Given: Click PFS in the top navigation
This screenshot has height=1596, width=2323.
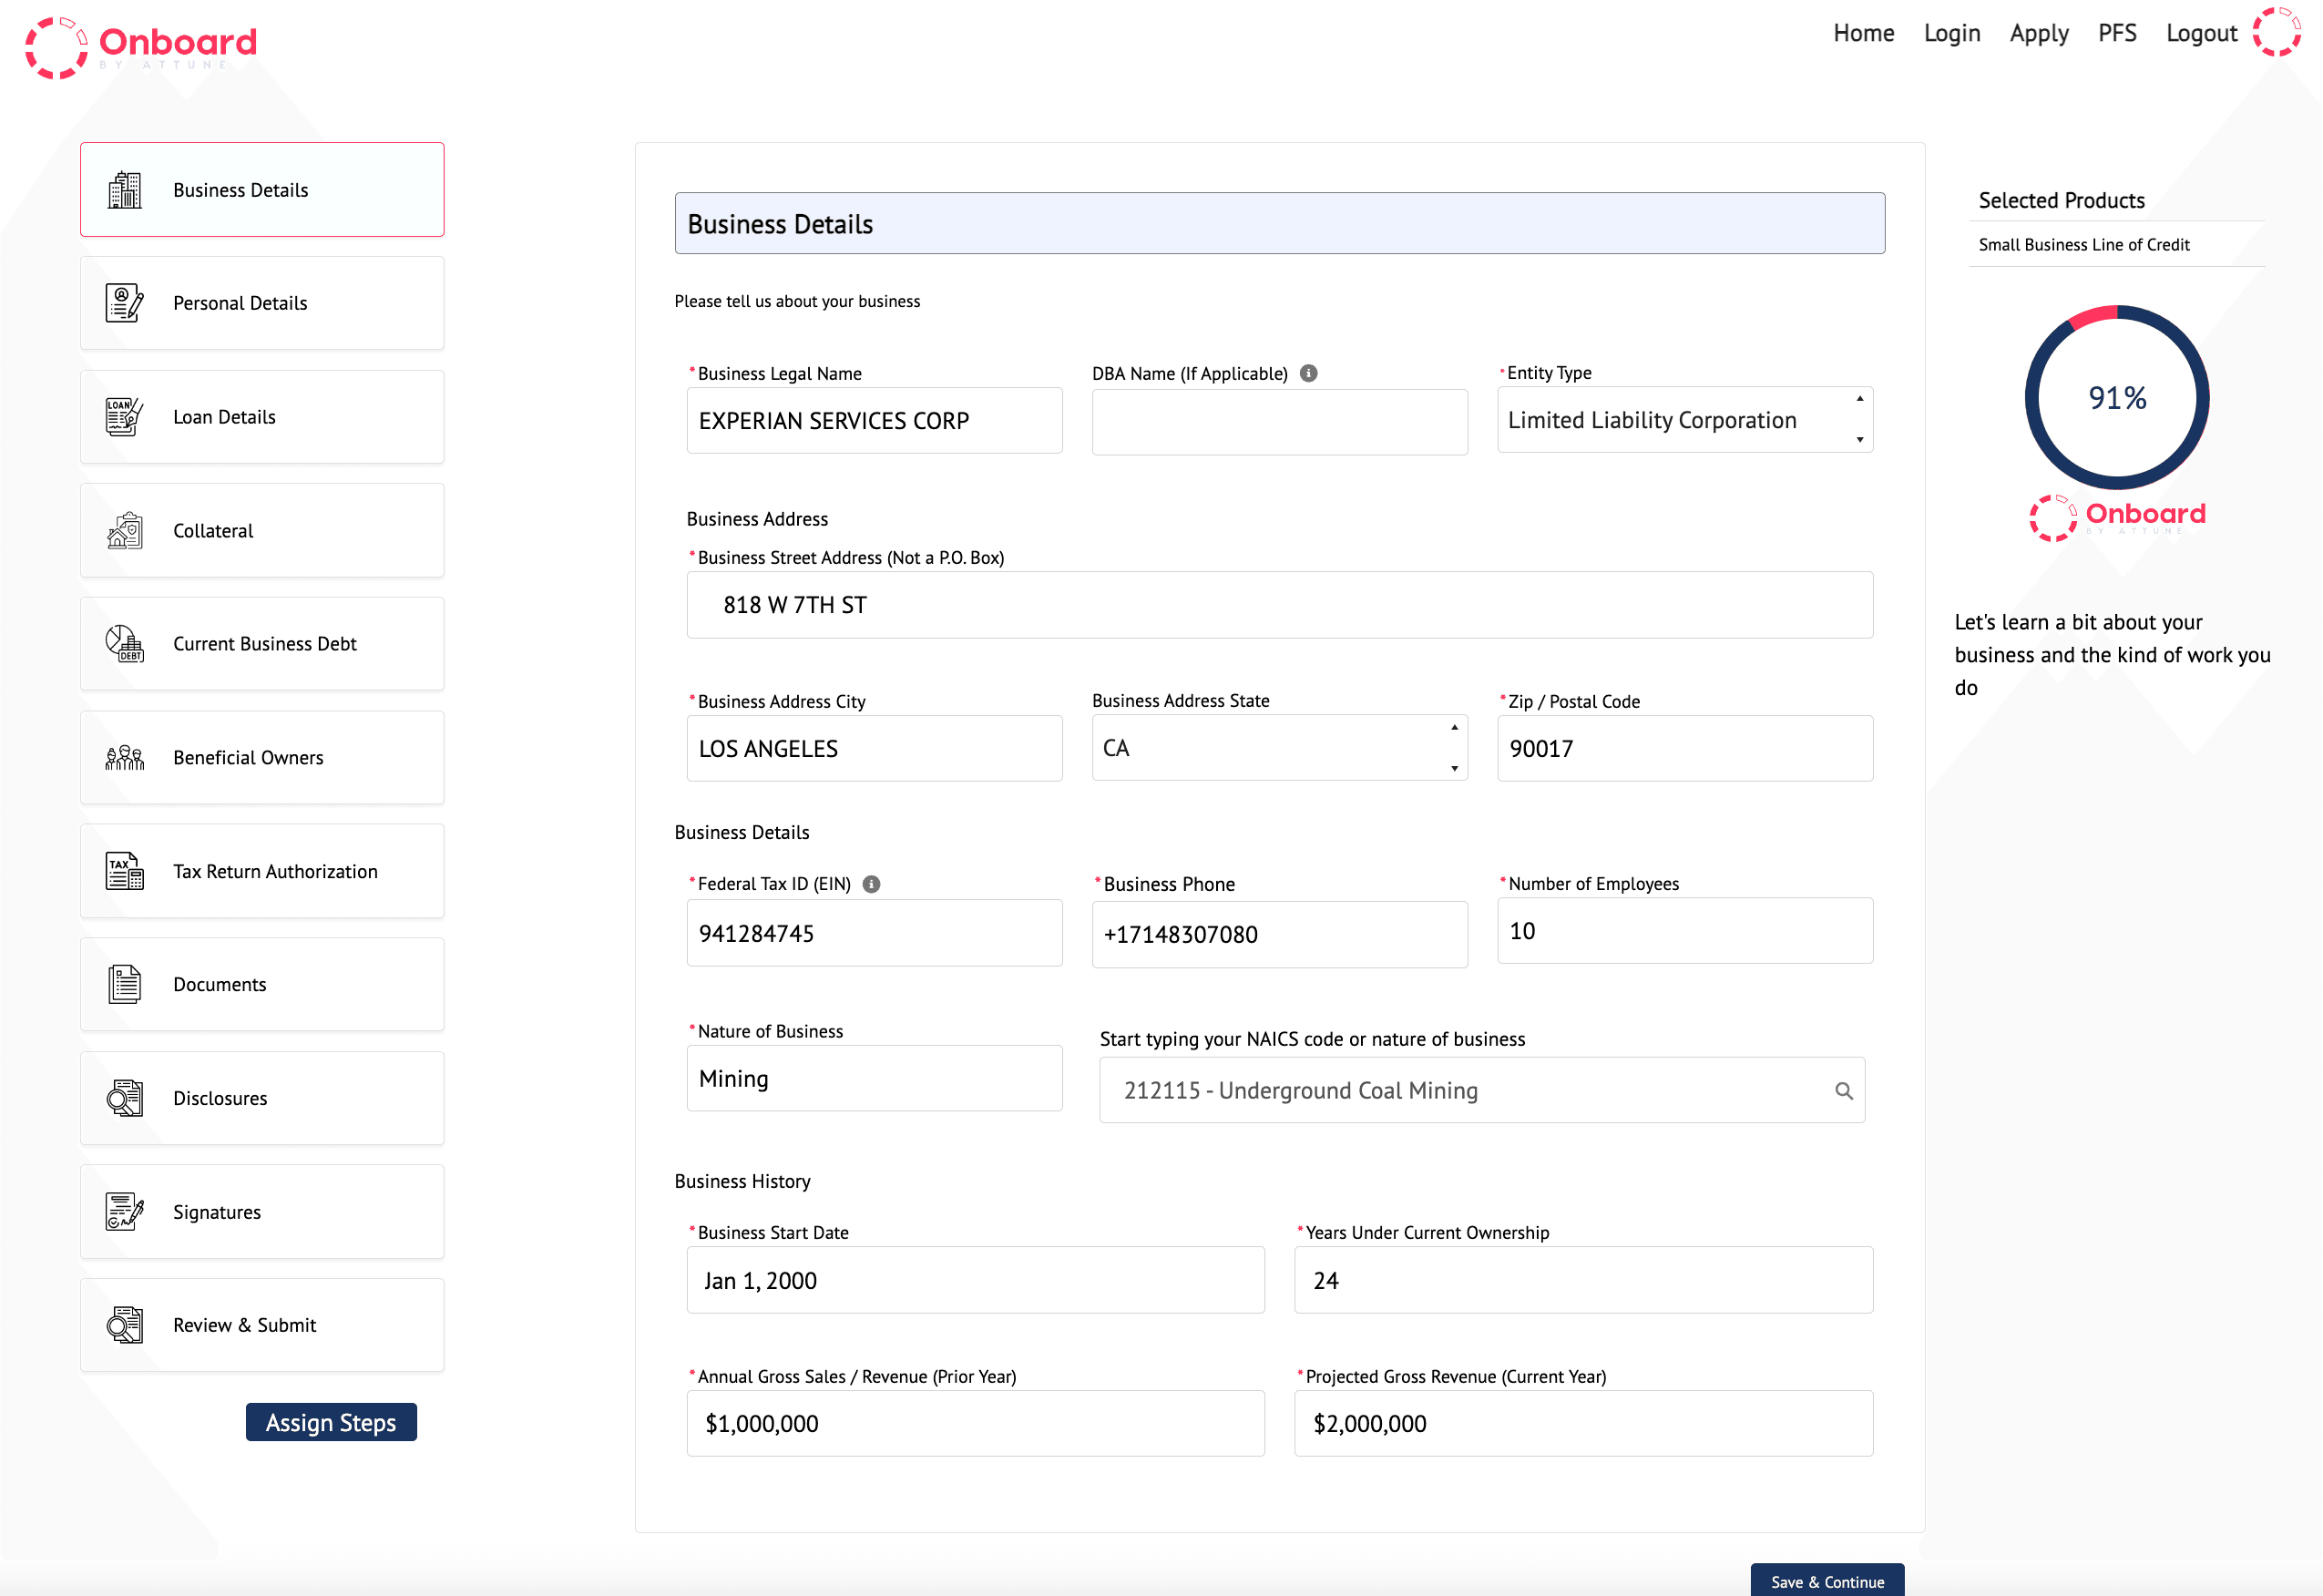Looking at the screenshot, I should click(x=2117, y=33).
